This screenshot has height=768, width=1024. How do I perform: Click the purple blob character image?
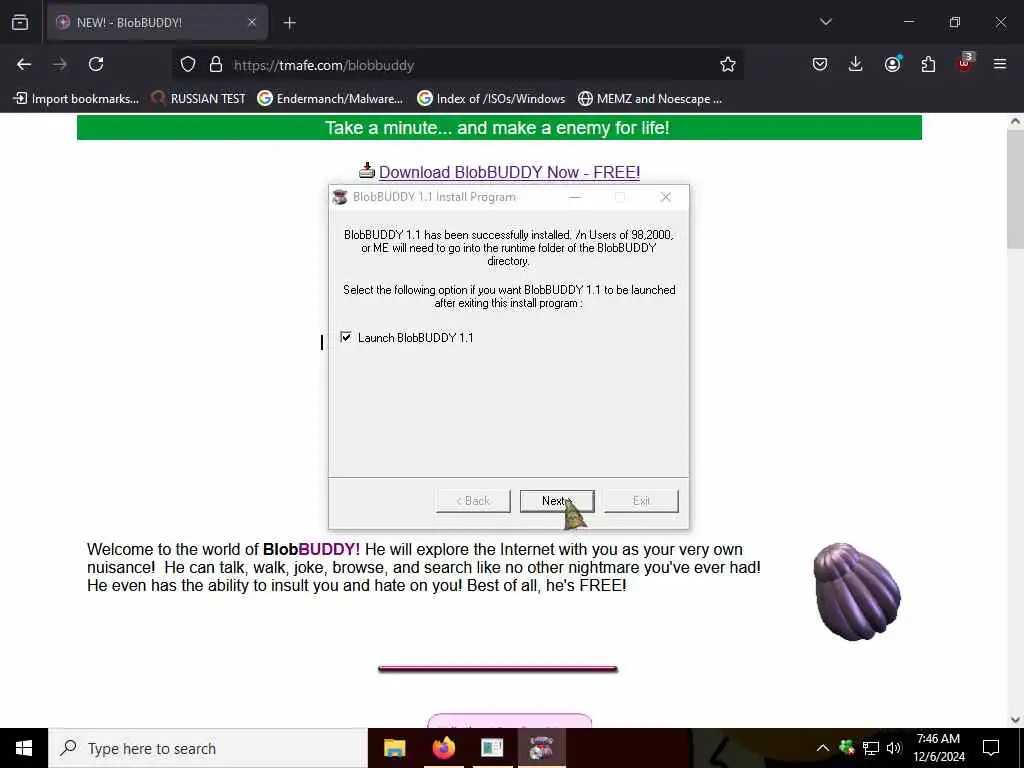pos(857,591)
